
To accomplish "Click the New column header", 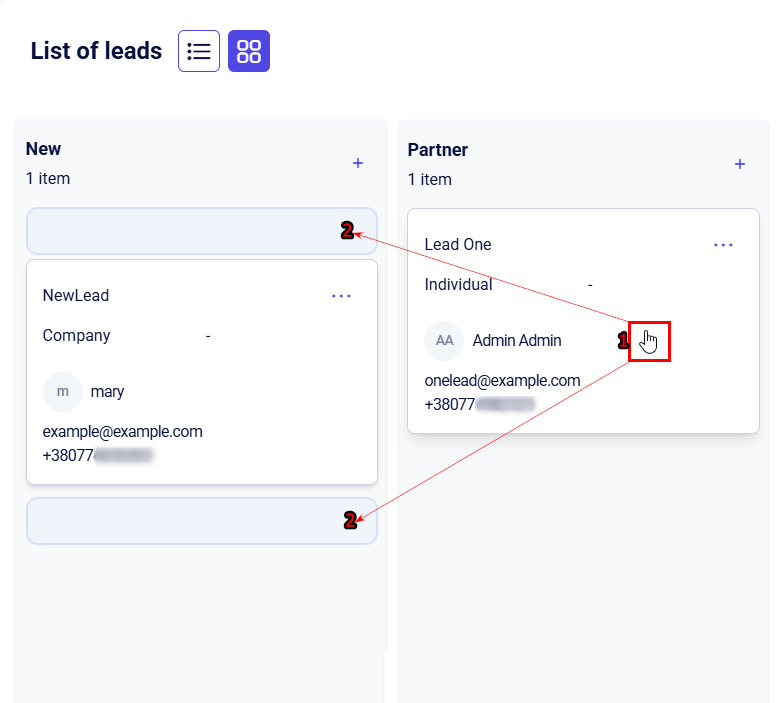I will click(x=44, y=149).
